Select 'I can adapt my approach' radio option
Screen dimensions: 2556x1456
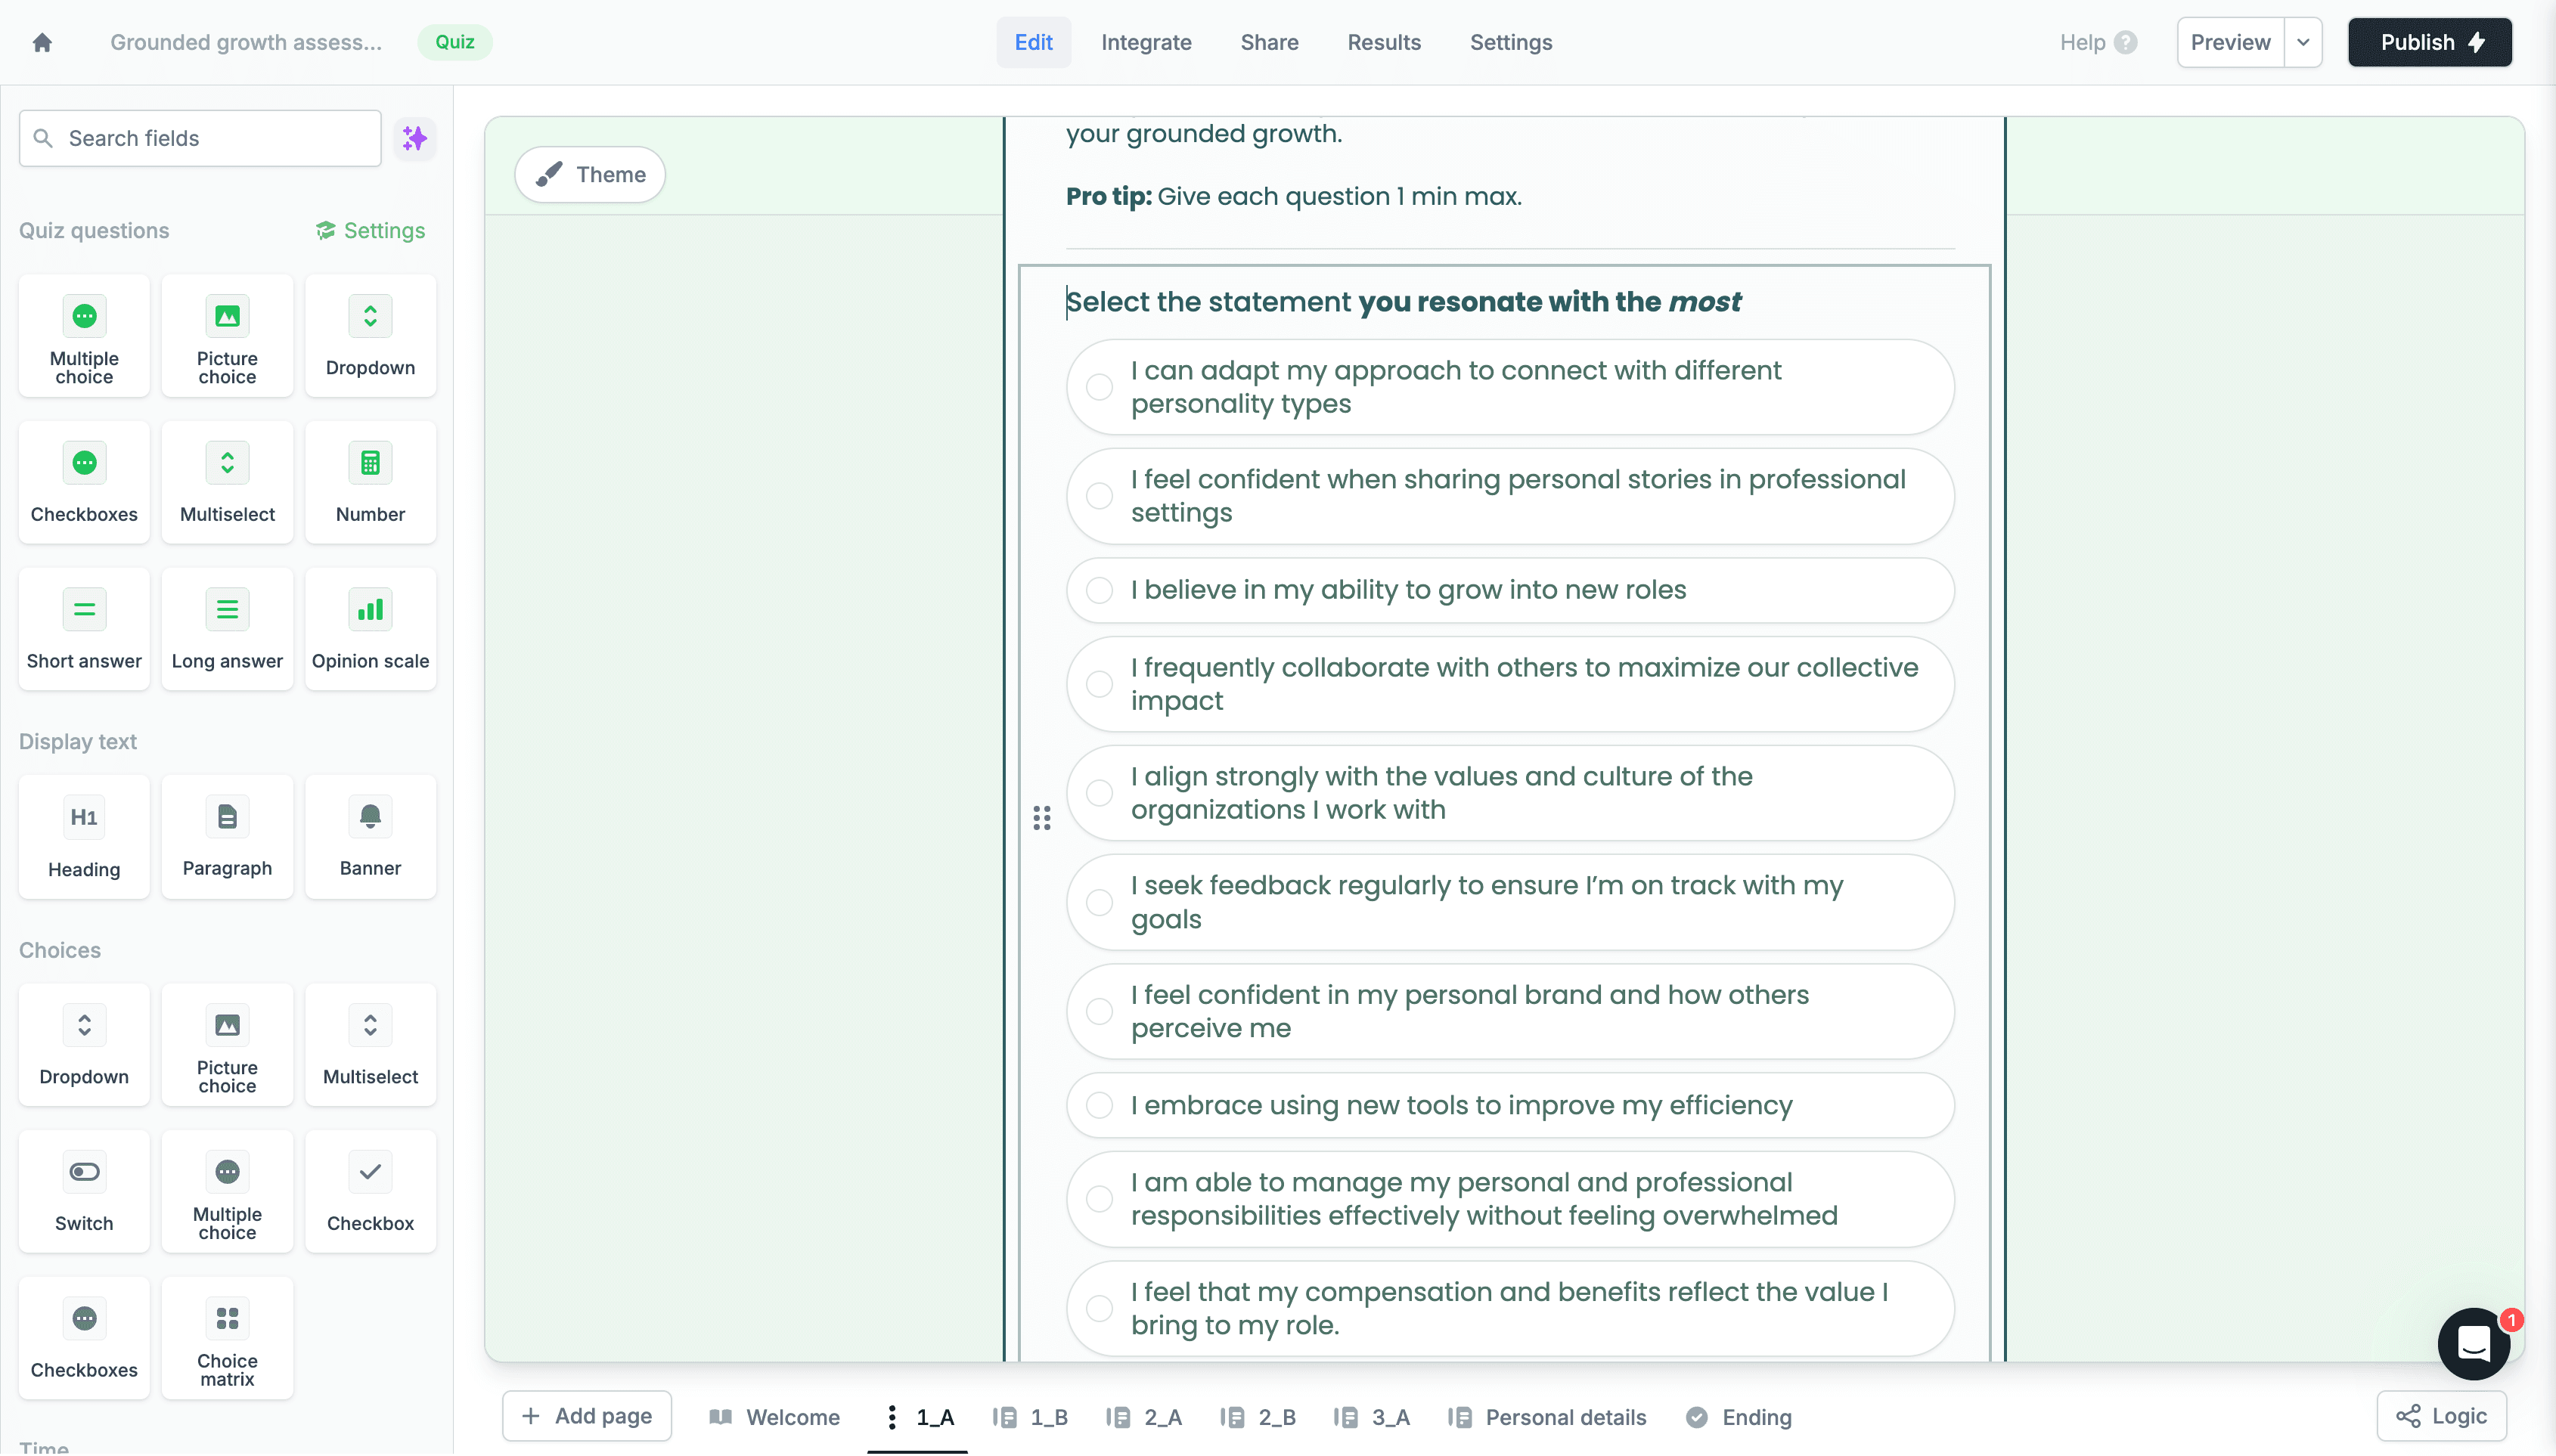point(1099,387)
